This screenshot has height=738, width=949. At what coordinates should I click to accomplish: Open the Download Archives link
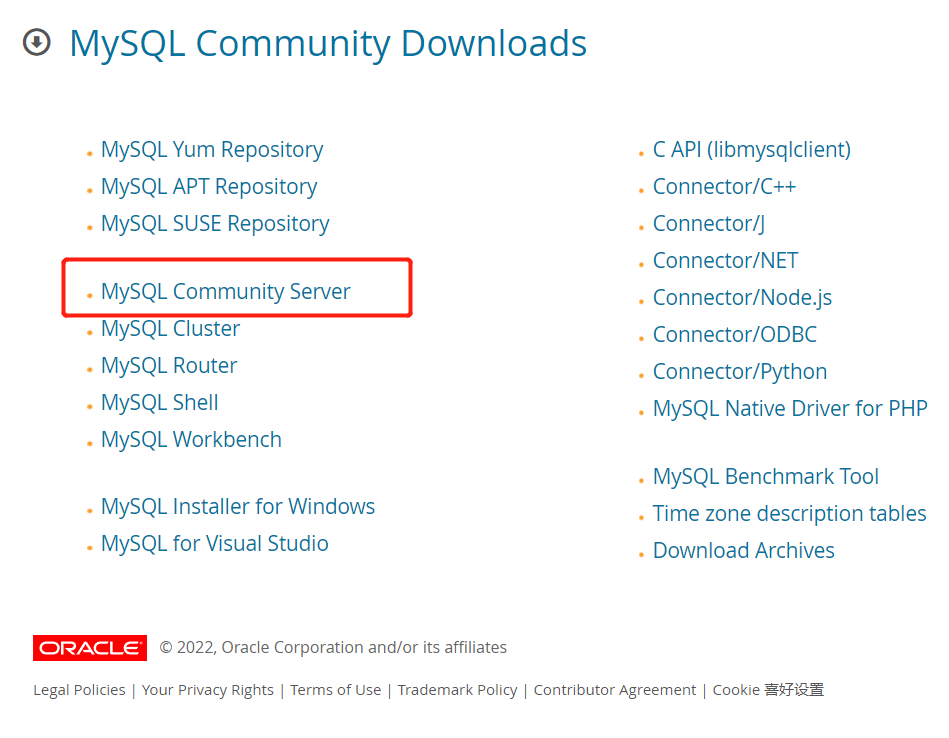click(x=743, y=550)
